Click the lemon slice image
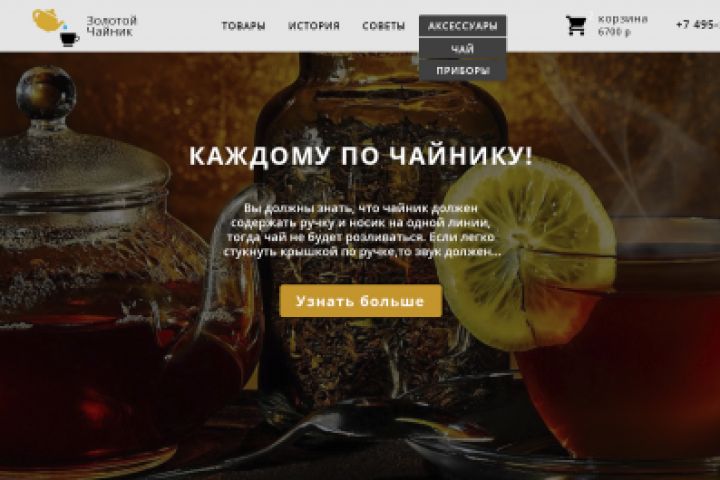 pos(526,255)
